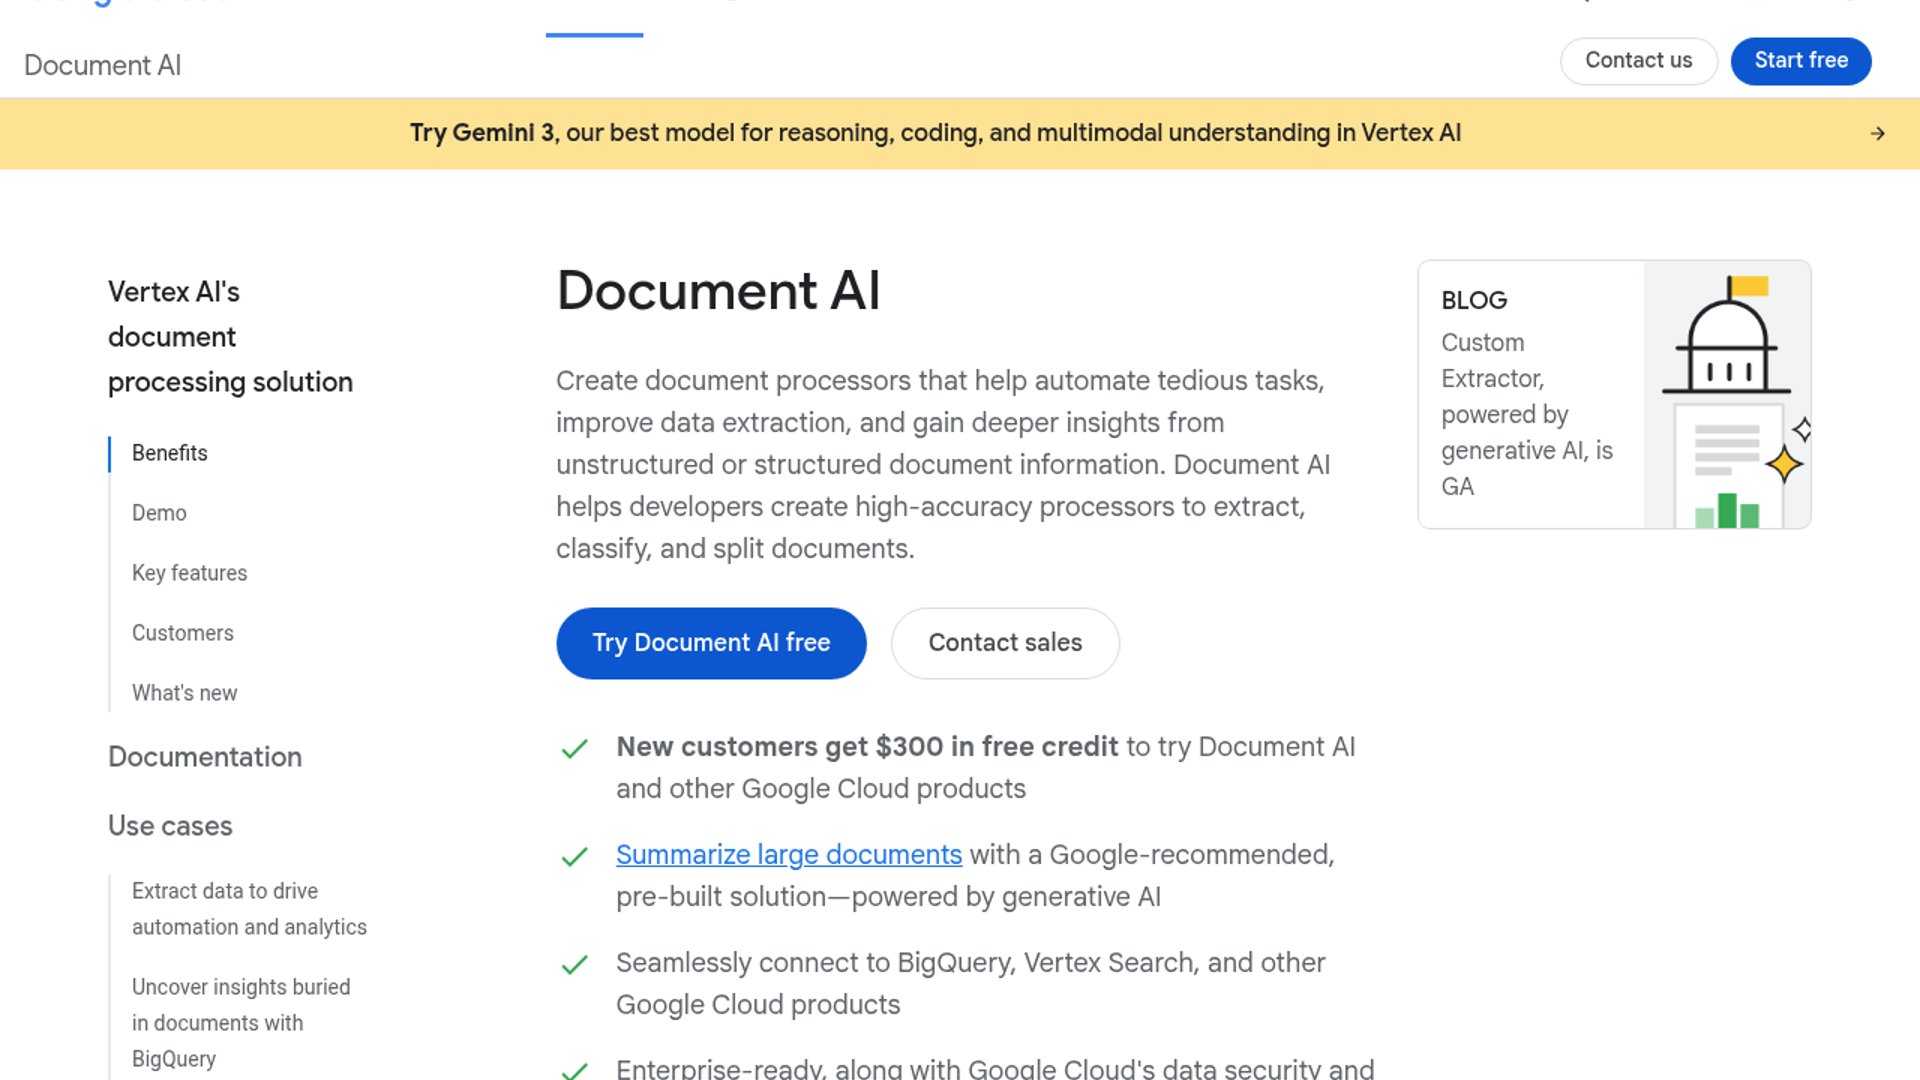
Task: Click Try Document AI free
Action: pyautogui.click(x=711, y=643)
